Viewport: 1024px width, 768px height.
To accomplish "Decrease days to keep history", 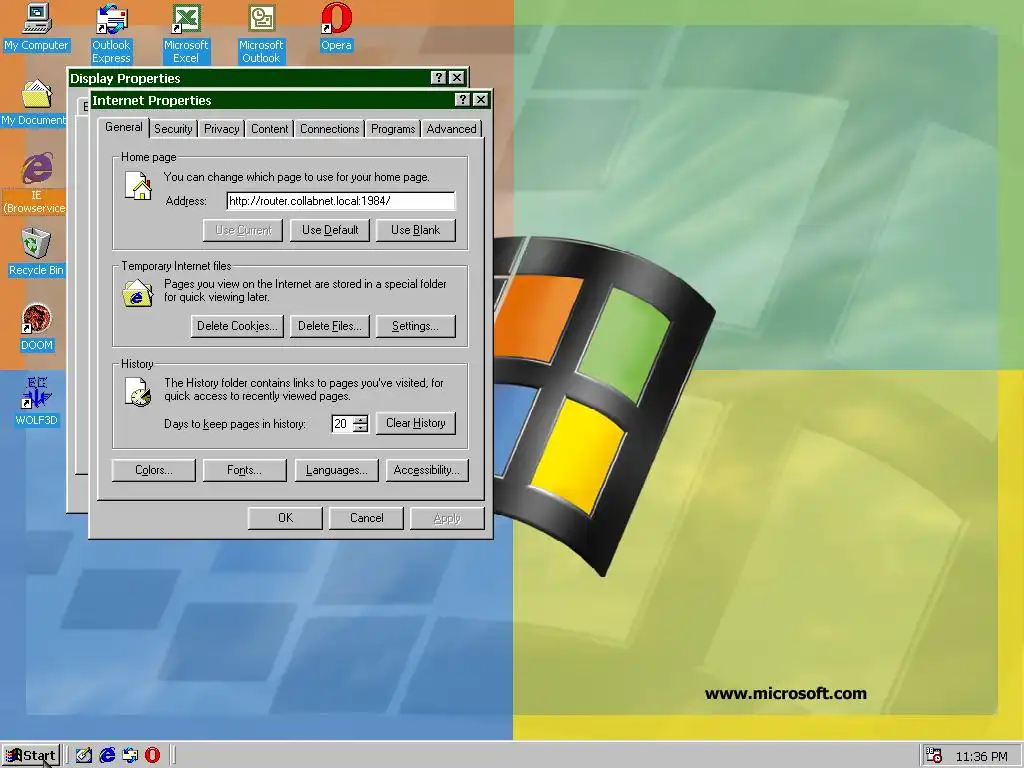I will coord(360,428).
